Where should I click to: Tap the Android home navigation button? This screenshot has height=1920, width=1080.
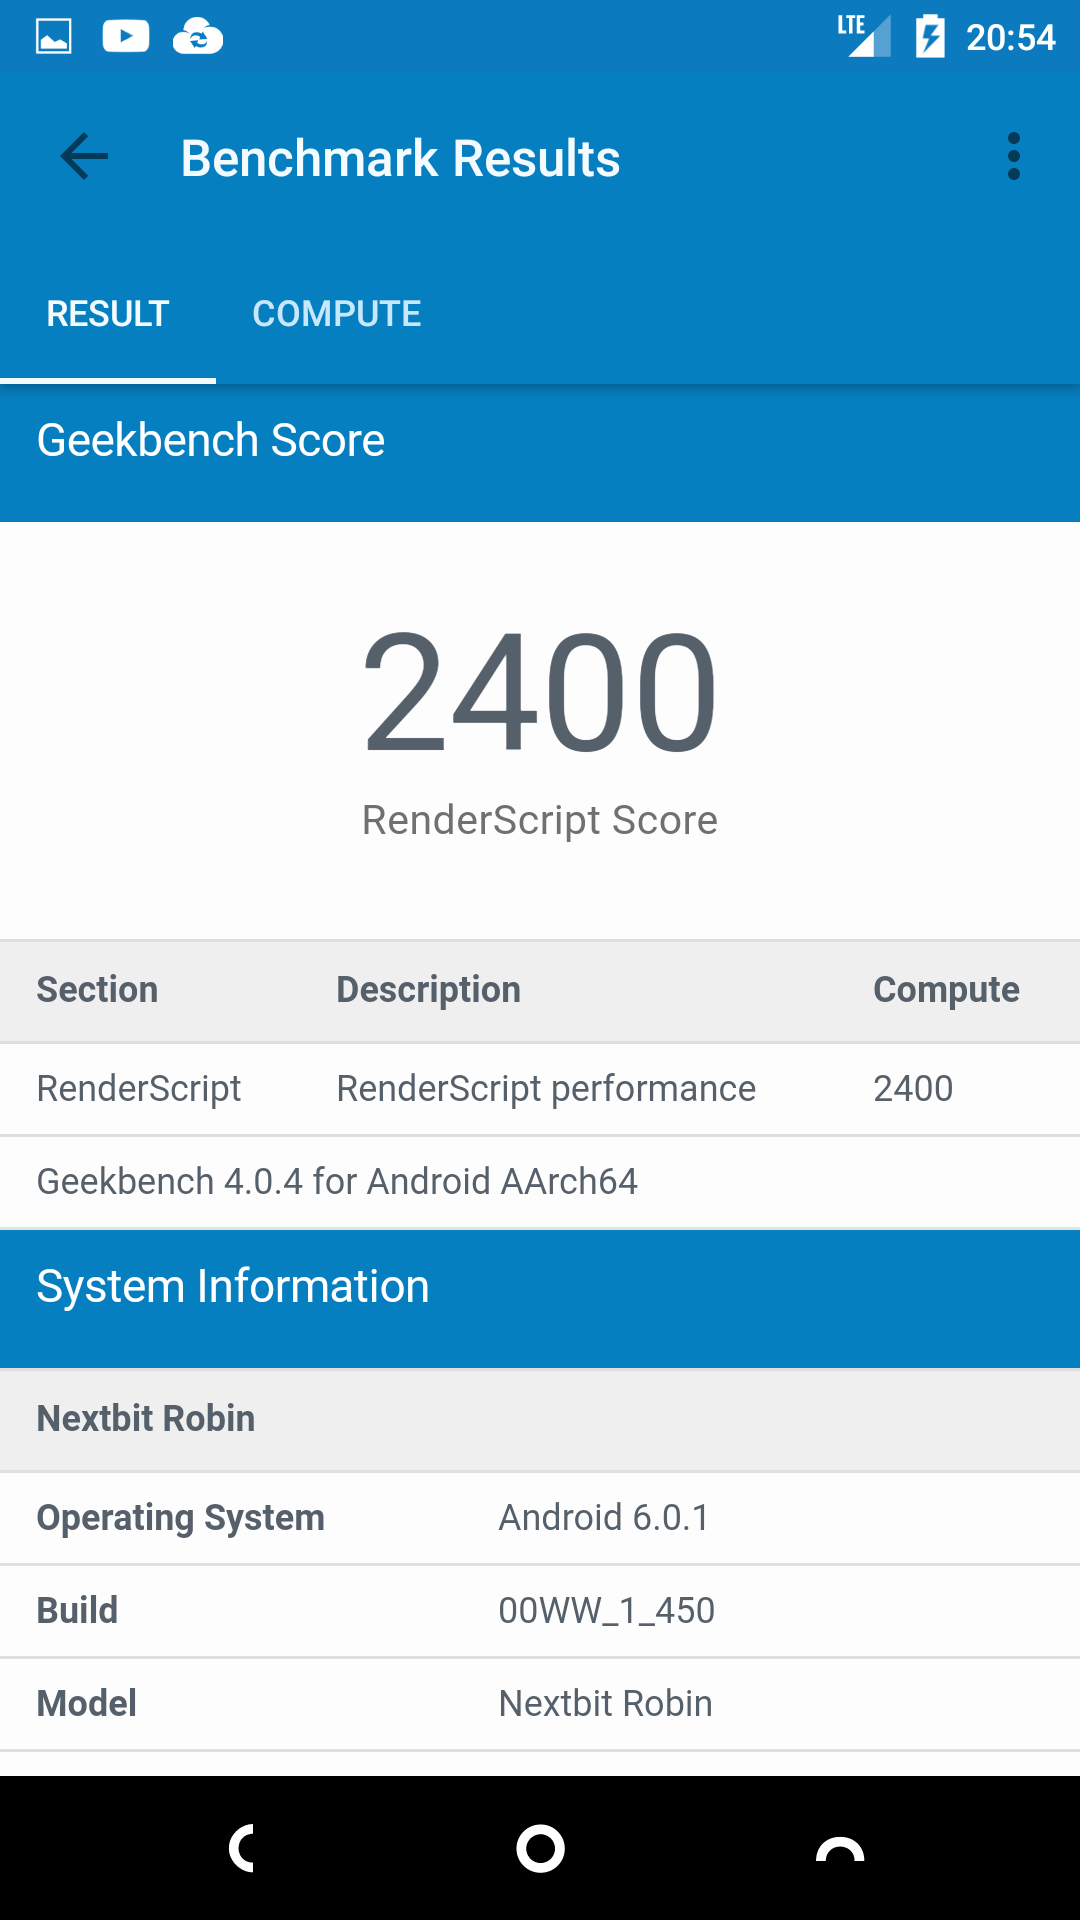[540, 1848]
